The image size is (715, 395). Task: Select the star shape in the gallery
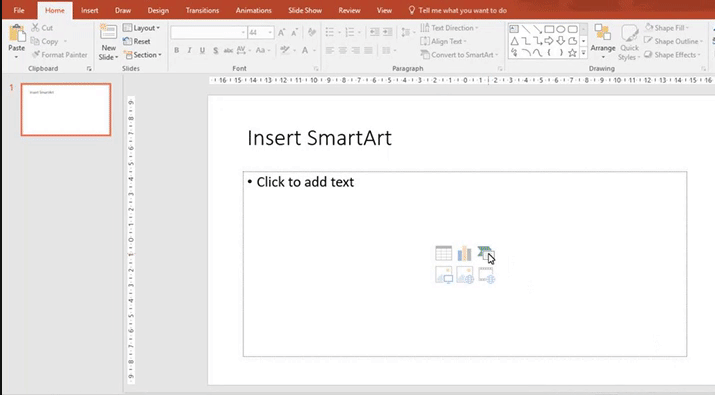[572, 53]
